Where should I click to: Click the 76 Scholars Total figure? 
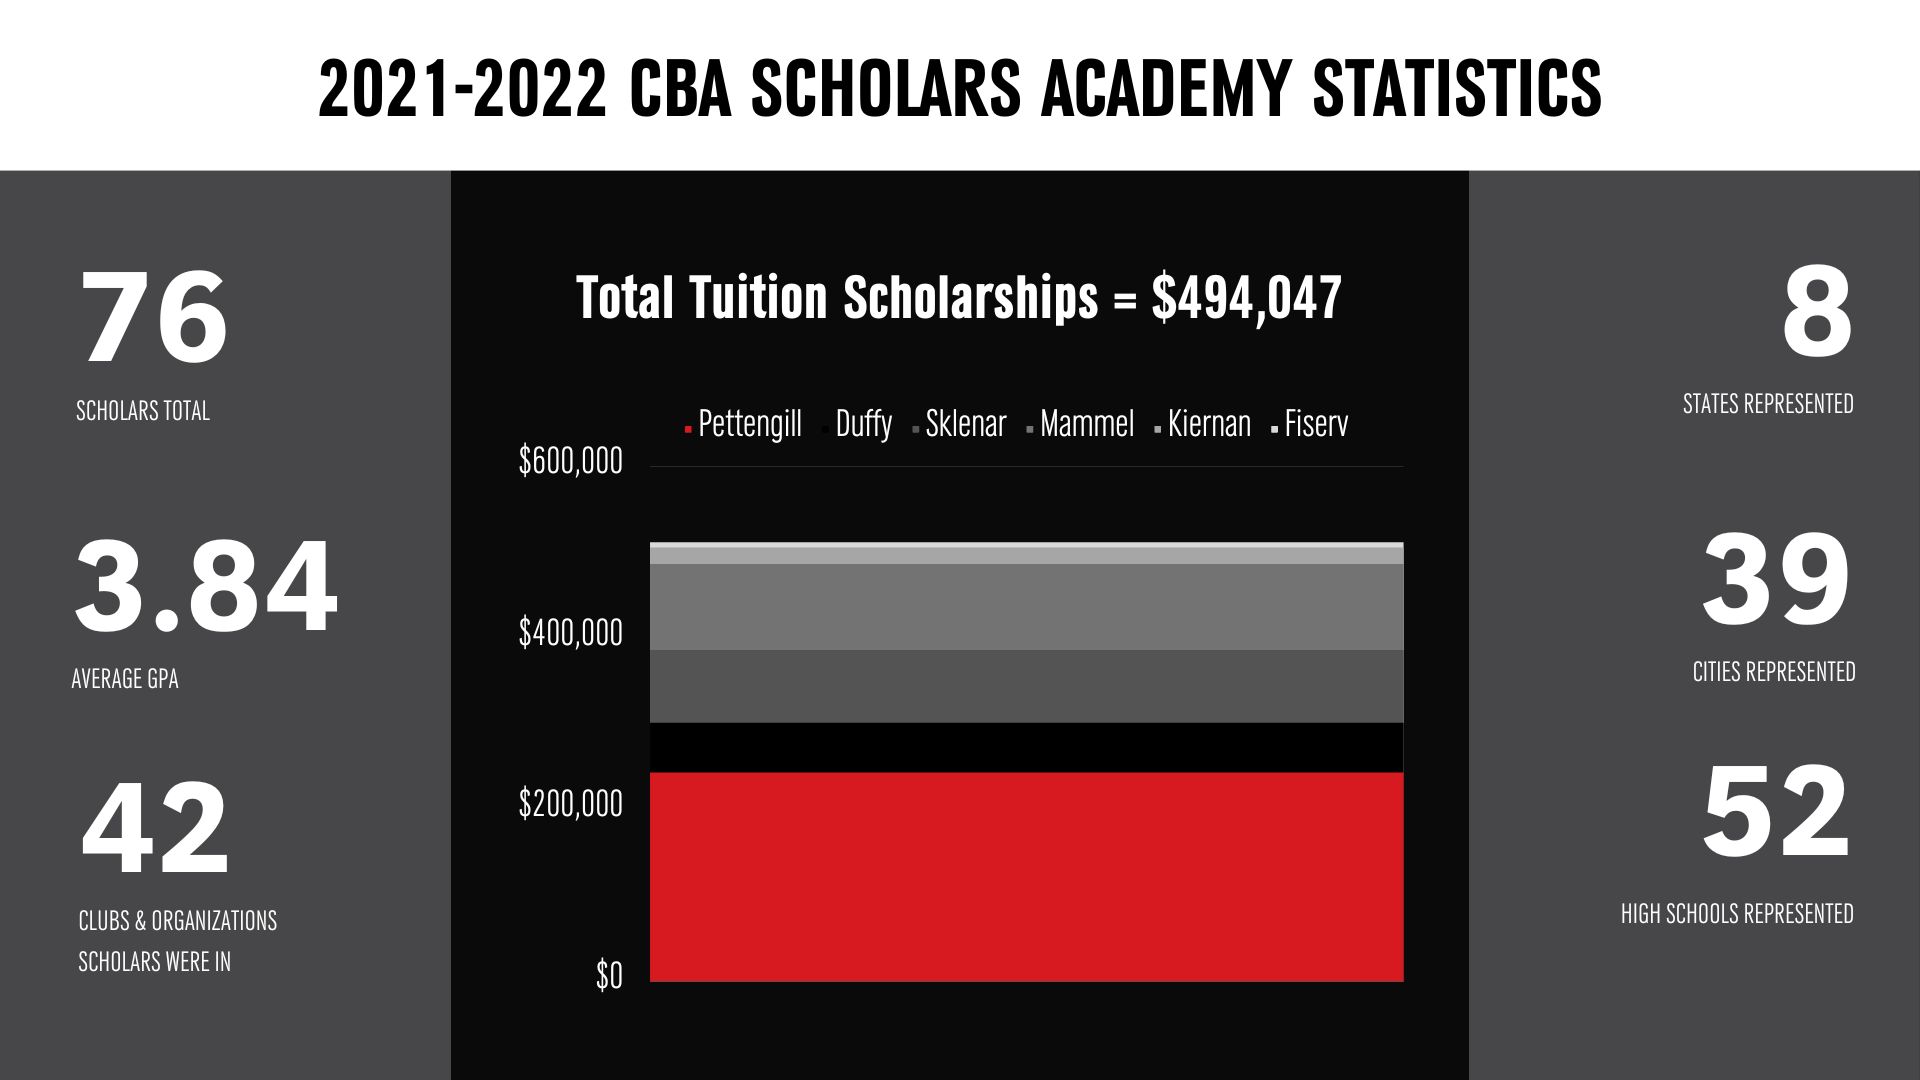pos(154,317)
